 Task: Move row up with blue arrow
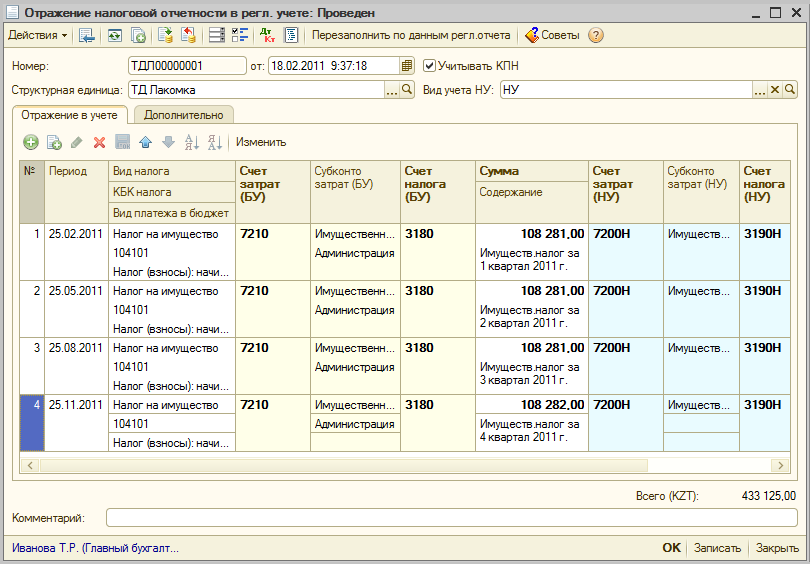(x=145, y=142)
